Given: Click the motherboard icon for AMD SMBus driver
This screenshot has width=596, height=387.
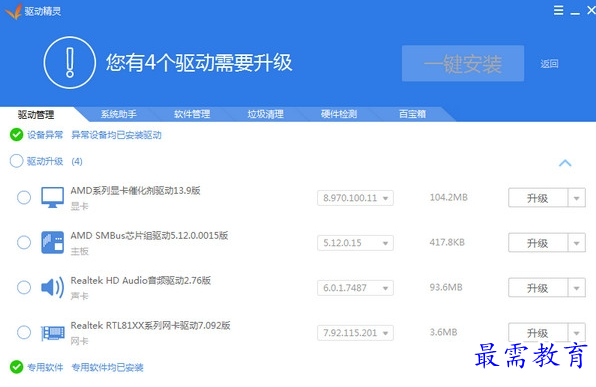Looking at the screenshot, I should [52, 242].
